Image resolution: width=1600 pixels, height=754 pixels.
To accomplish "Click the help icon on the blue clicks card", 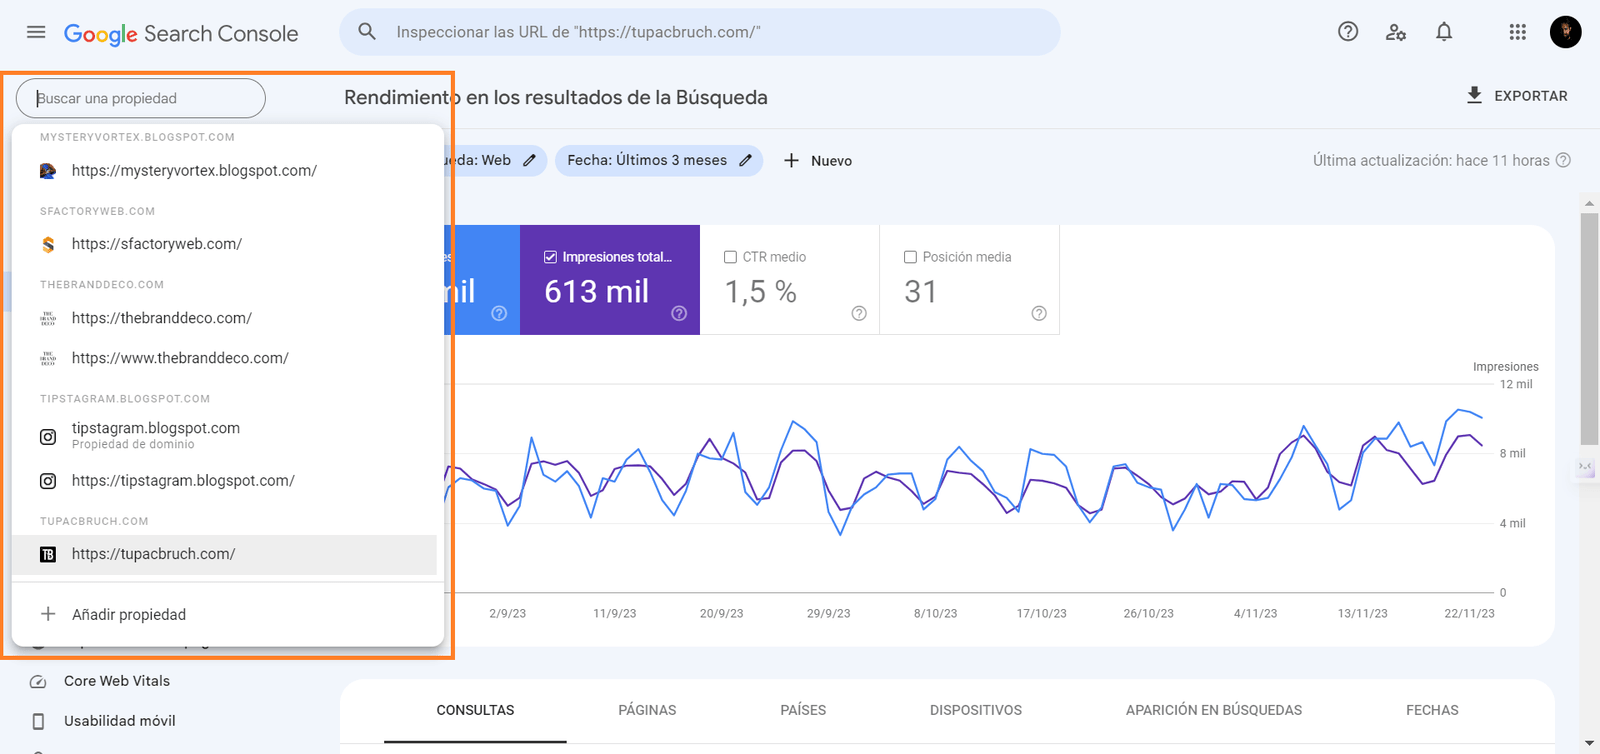I will [x=499, y=313].
